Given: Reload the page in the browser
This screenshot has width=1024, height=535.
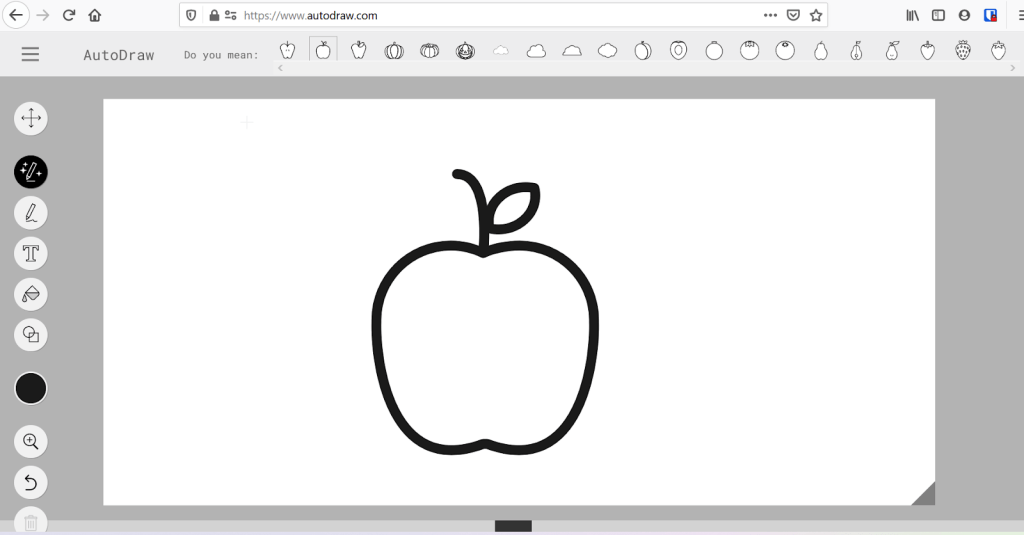Looking at the screenshot, I should [69, 15].
